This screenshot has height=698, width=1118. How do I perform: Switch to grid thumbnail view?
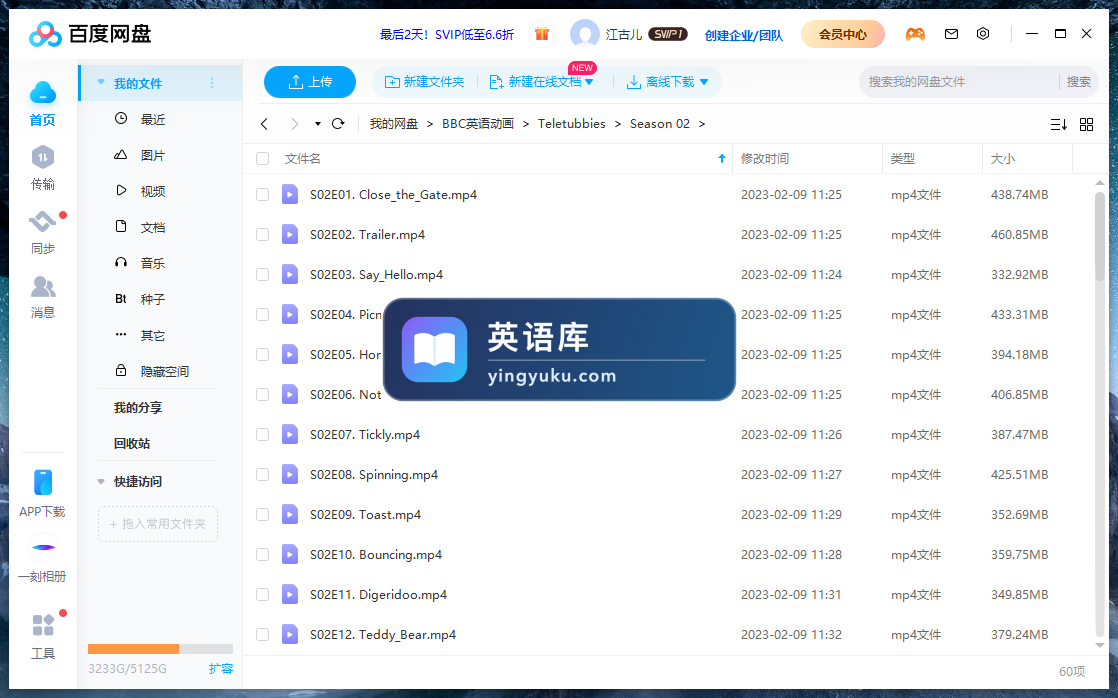coord(1087,125)
